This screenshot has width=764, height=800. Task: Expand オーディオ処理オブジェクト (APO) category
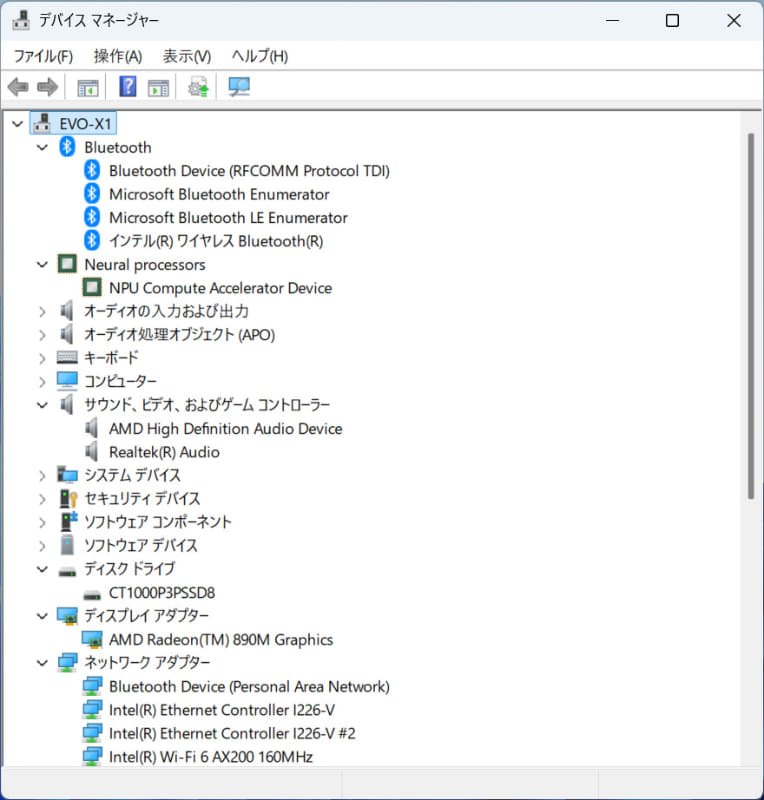click(x=42, y=335)
